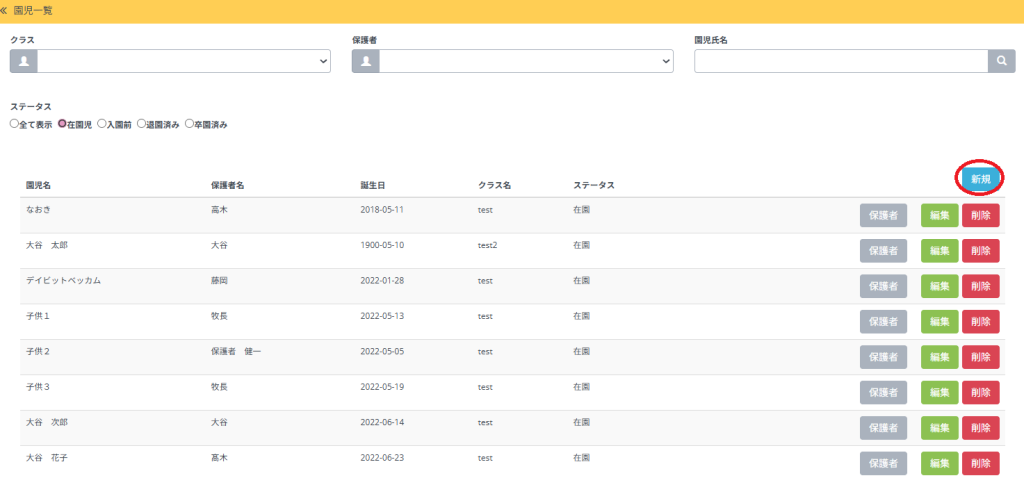Viewport: 1024px width, 478px height.
Task: Remove the 子供2 entry with 削除
Action: [980, 357]
